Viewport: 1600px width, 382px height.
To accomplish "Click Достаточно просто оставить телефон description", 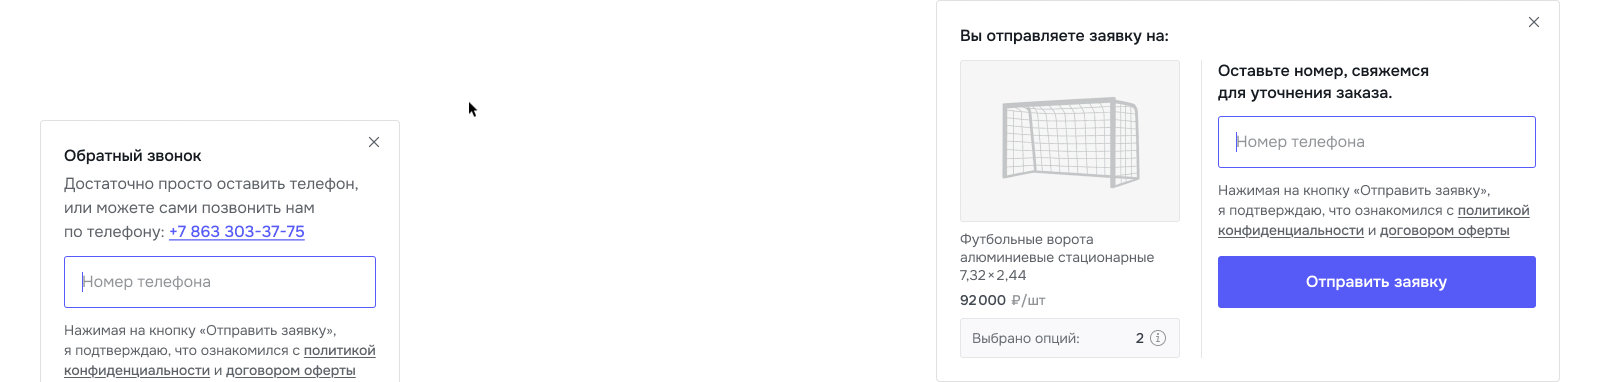I will [211, 207].
